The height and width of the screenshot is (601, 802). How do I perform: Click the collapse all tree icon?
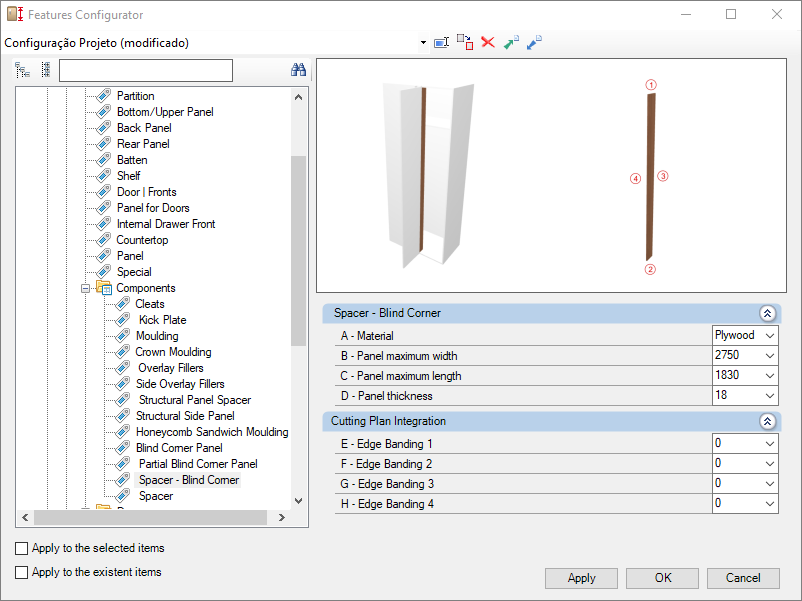coord(45,70)
